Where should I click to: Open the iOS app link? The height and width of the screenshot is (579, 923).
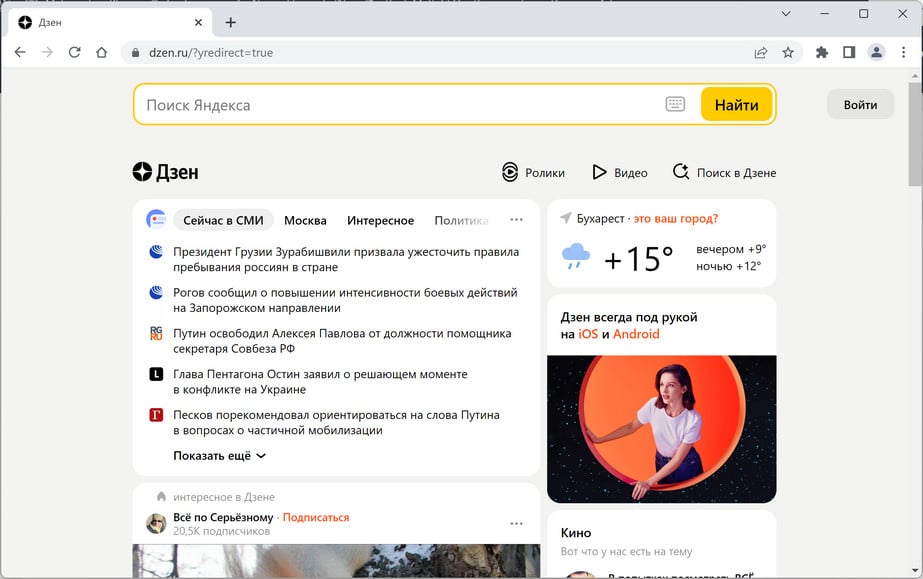(588, 334)
